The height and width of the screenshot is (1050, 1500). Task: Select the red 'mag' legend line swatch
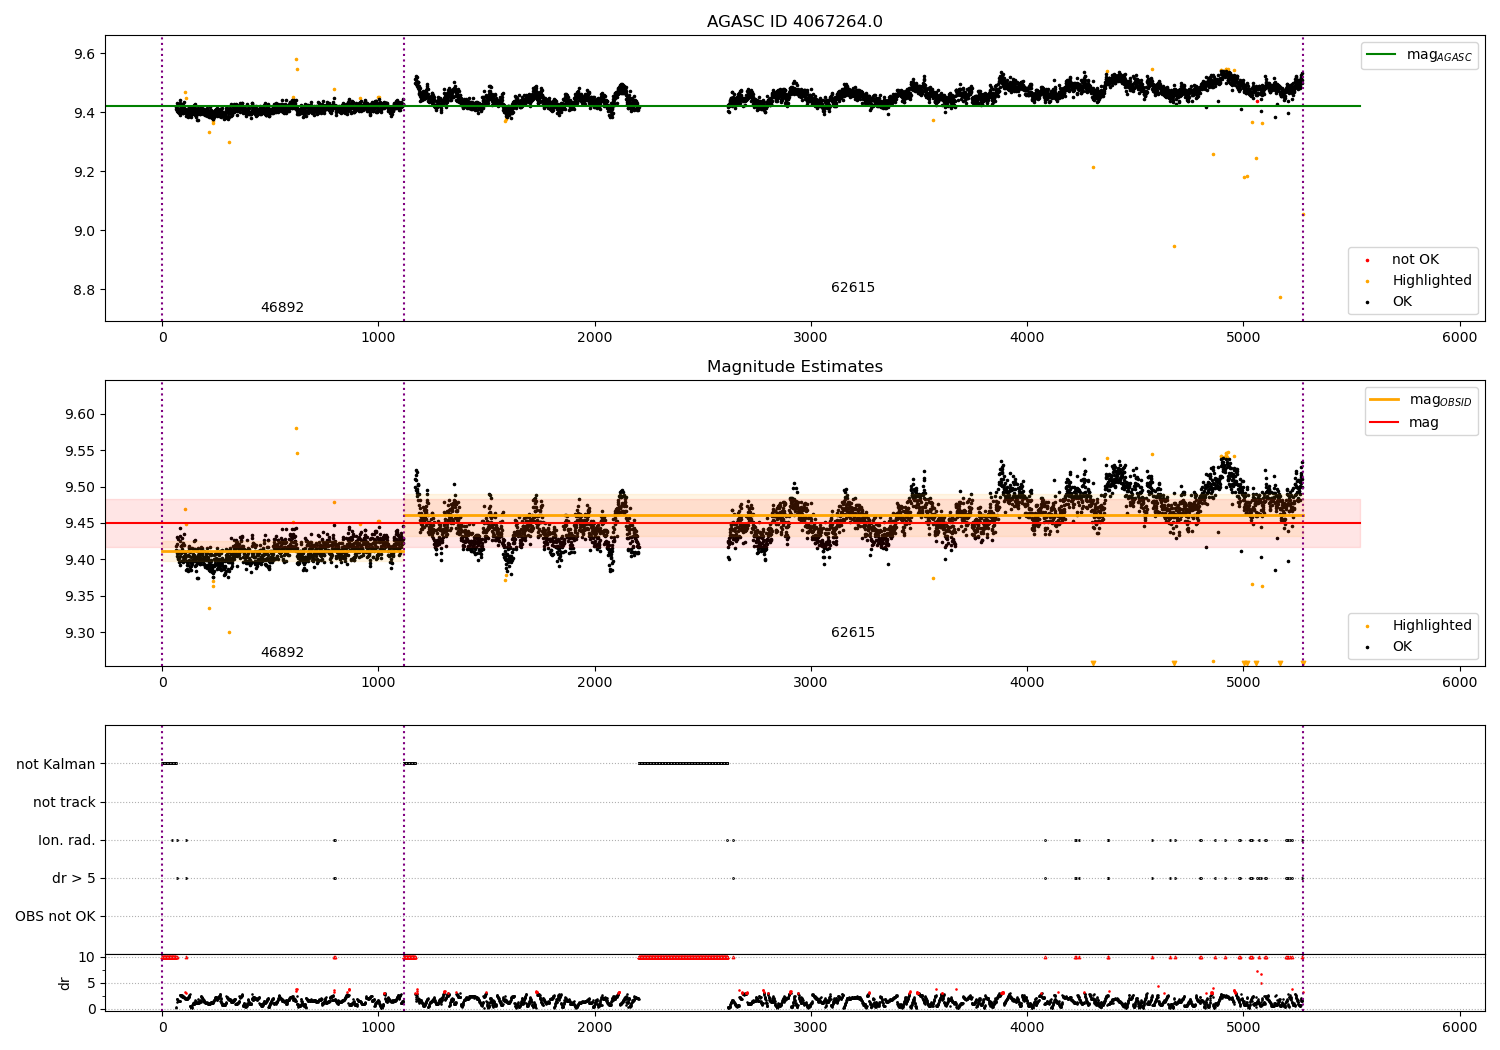tap(1384, 423)
